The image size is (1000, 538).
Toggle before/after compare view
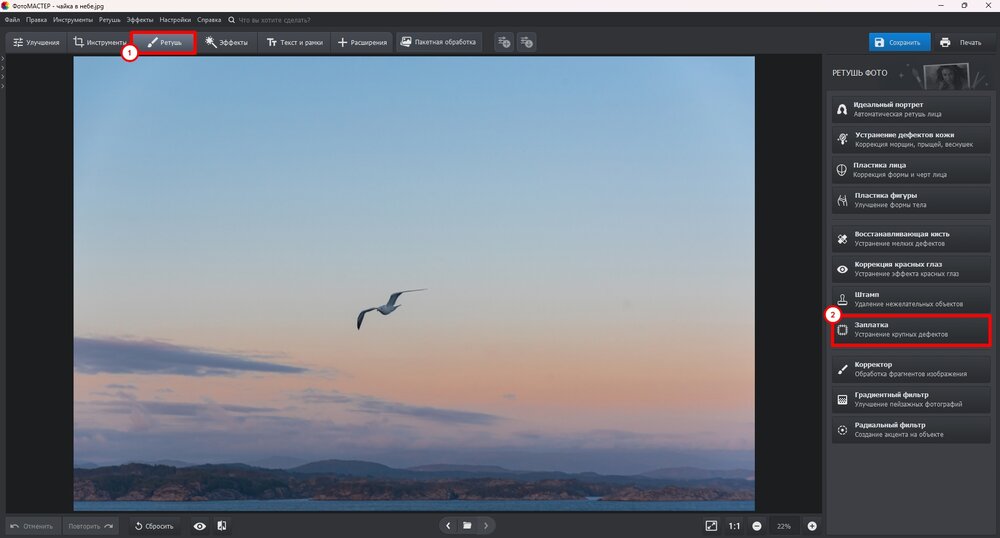coord(221,526)
